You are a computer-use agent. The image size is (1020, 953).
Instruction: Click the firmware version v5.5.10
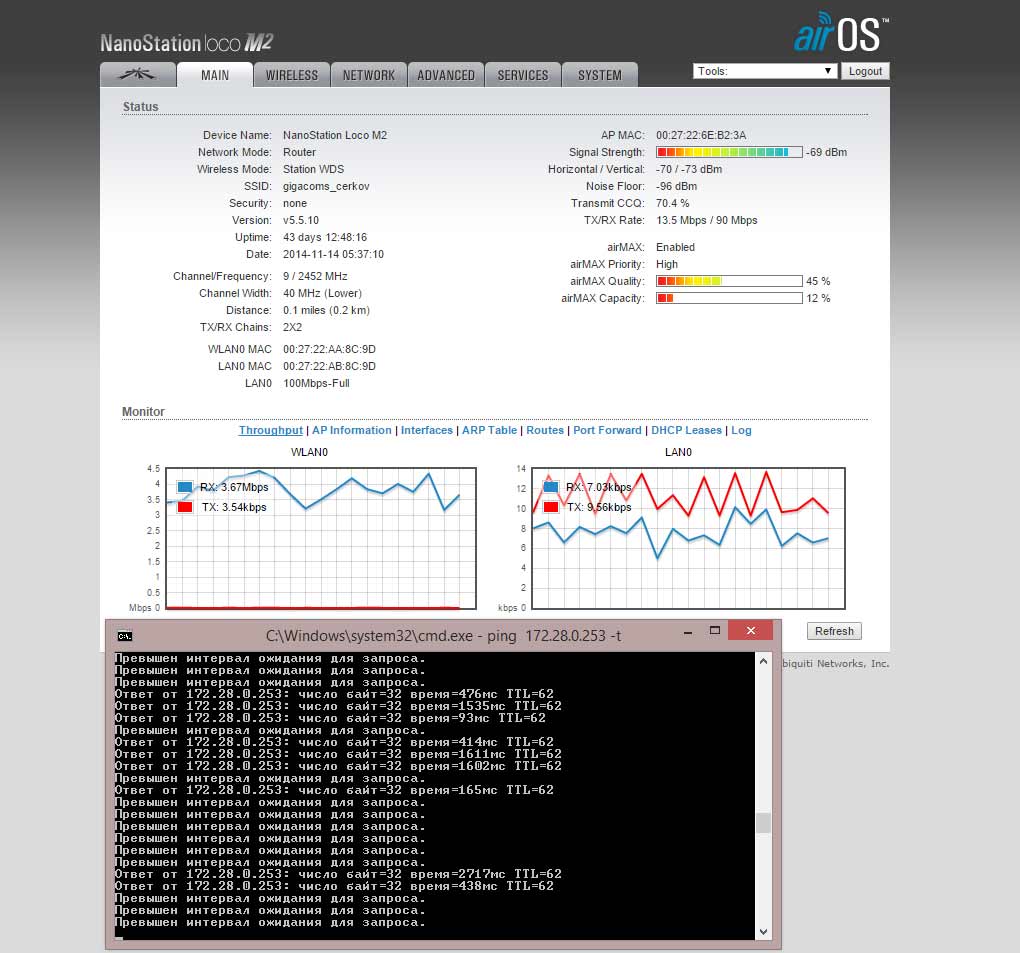click(x=301, y=221)
